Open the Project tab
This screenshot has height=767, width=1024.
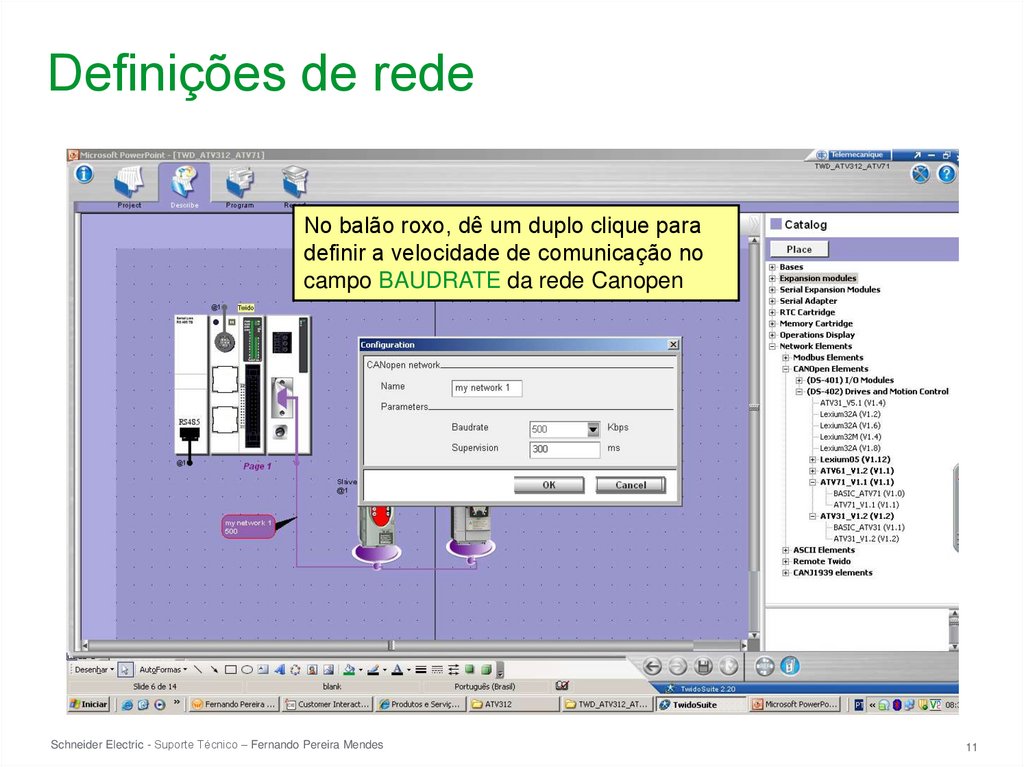click(x=129, y=187)
